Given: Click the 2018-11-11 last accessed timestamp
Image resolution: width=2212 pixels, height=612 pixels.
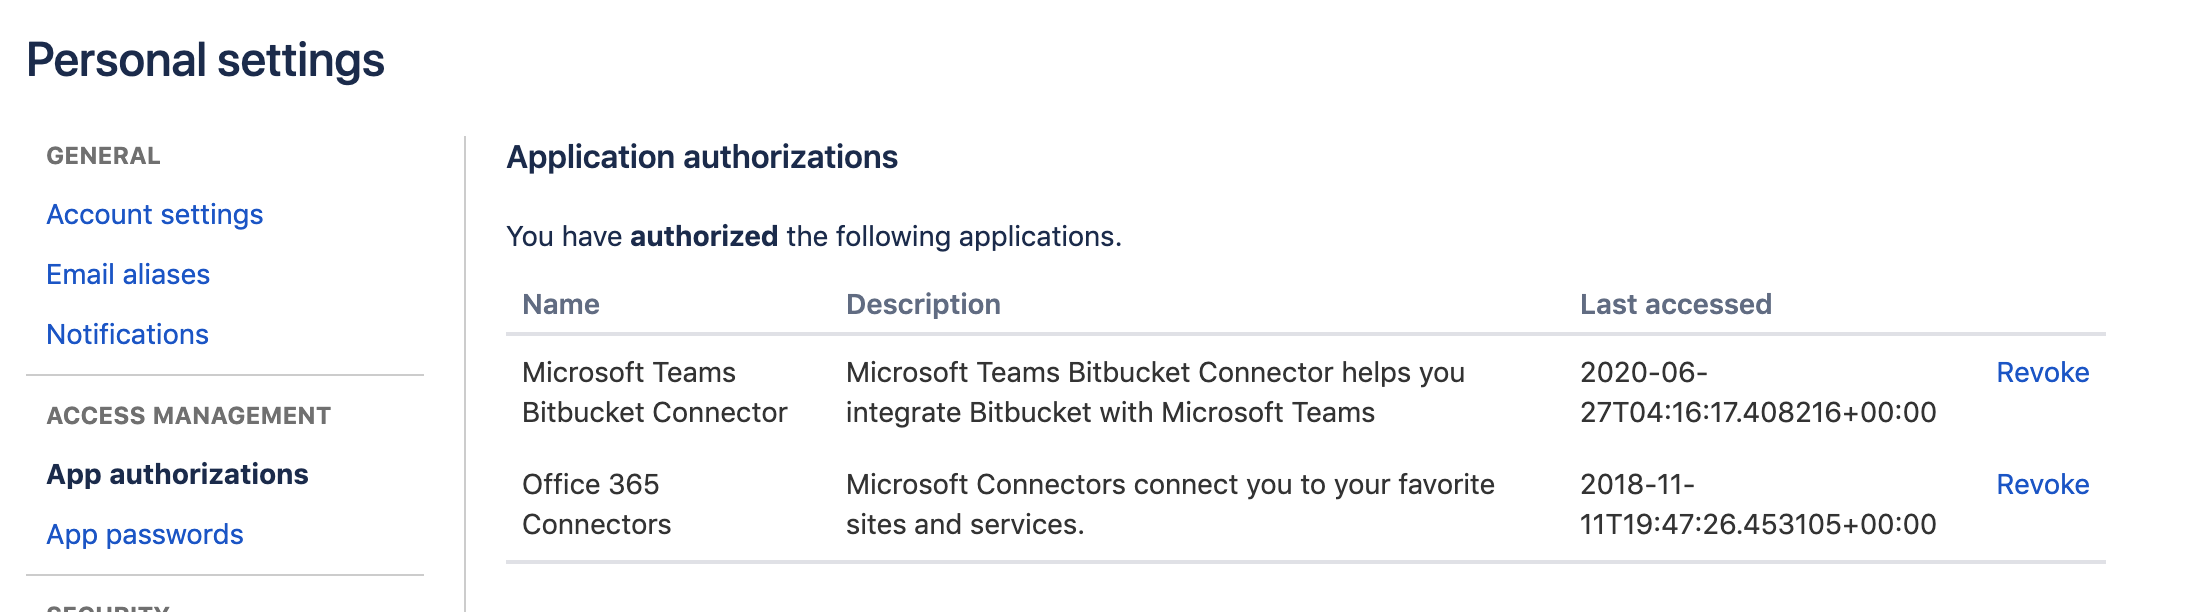Looking at the screenshot, I should point(1757,504).
